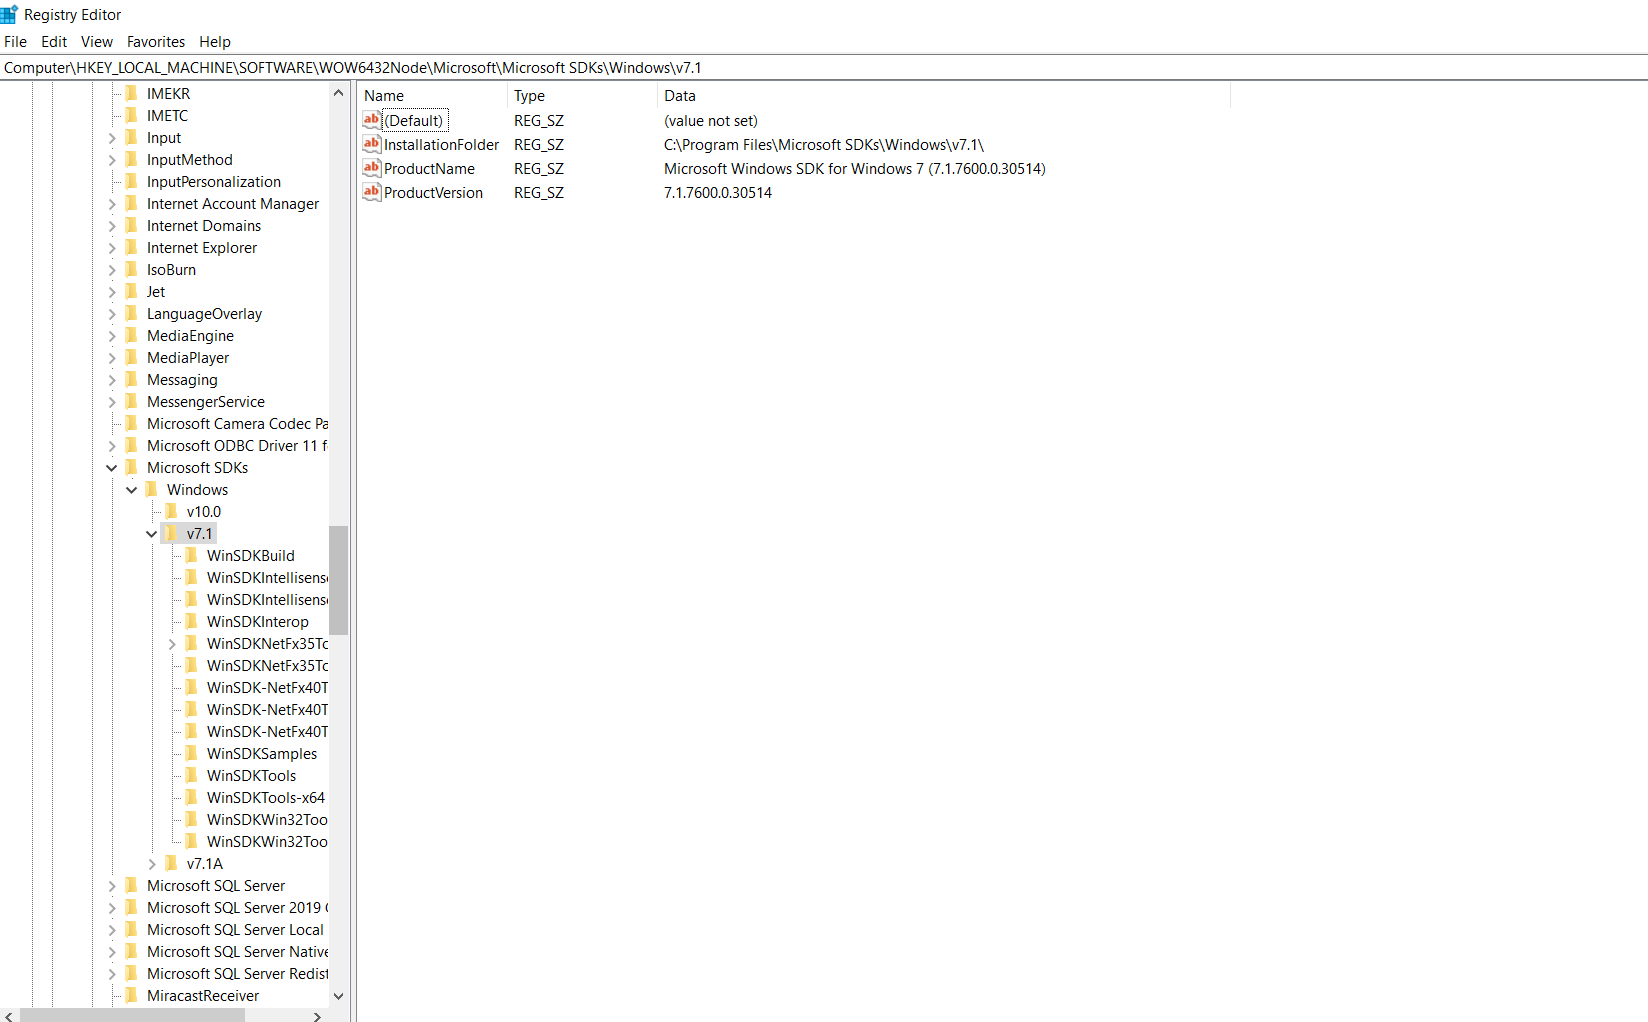This screenshot has height=1022, width=1648.
Task: Expand the first WinSDKNetFx35Tc key with chevron
Action: 172,644
